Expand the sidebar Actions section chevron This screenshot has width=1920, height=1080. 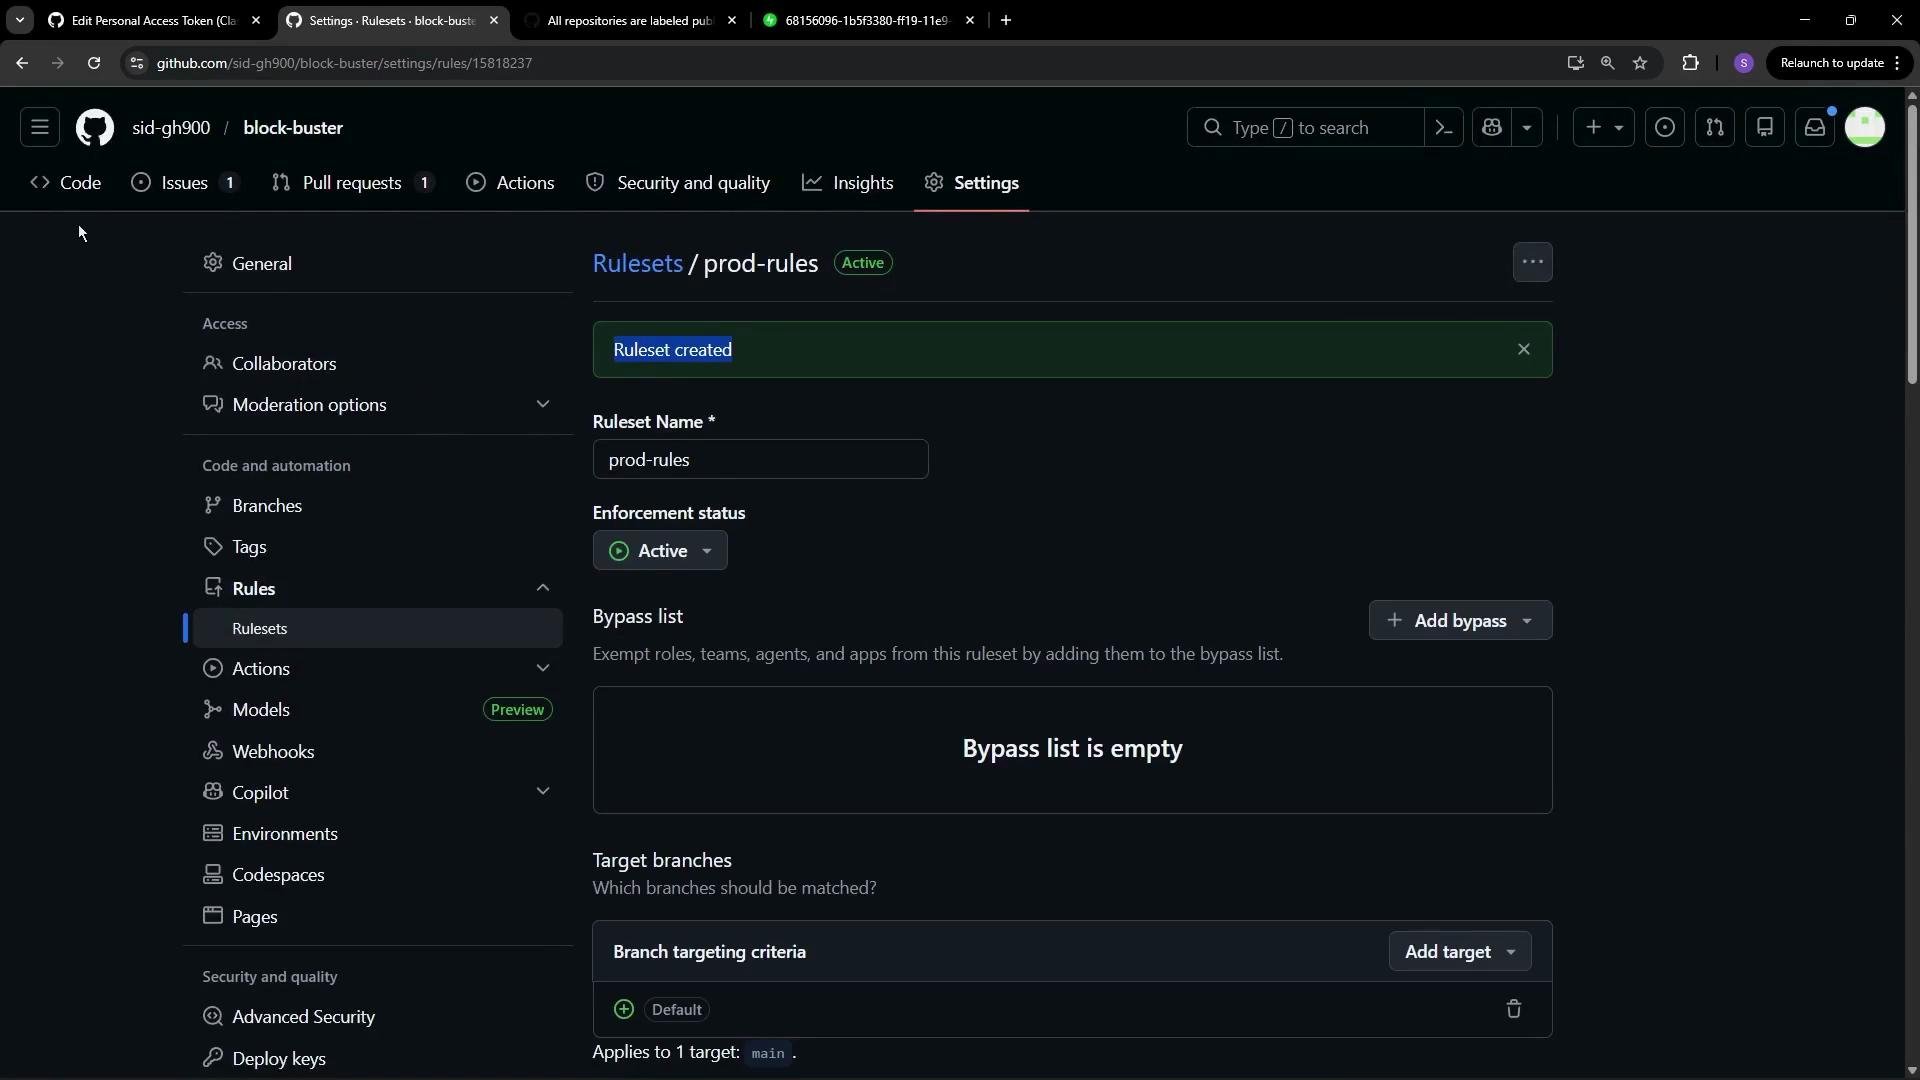pos(543,668)
